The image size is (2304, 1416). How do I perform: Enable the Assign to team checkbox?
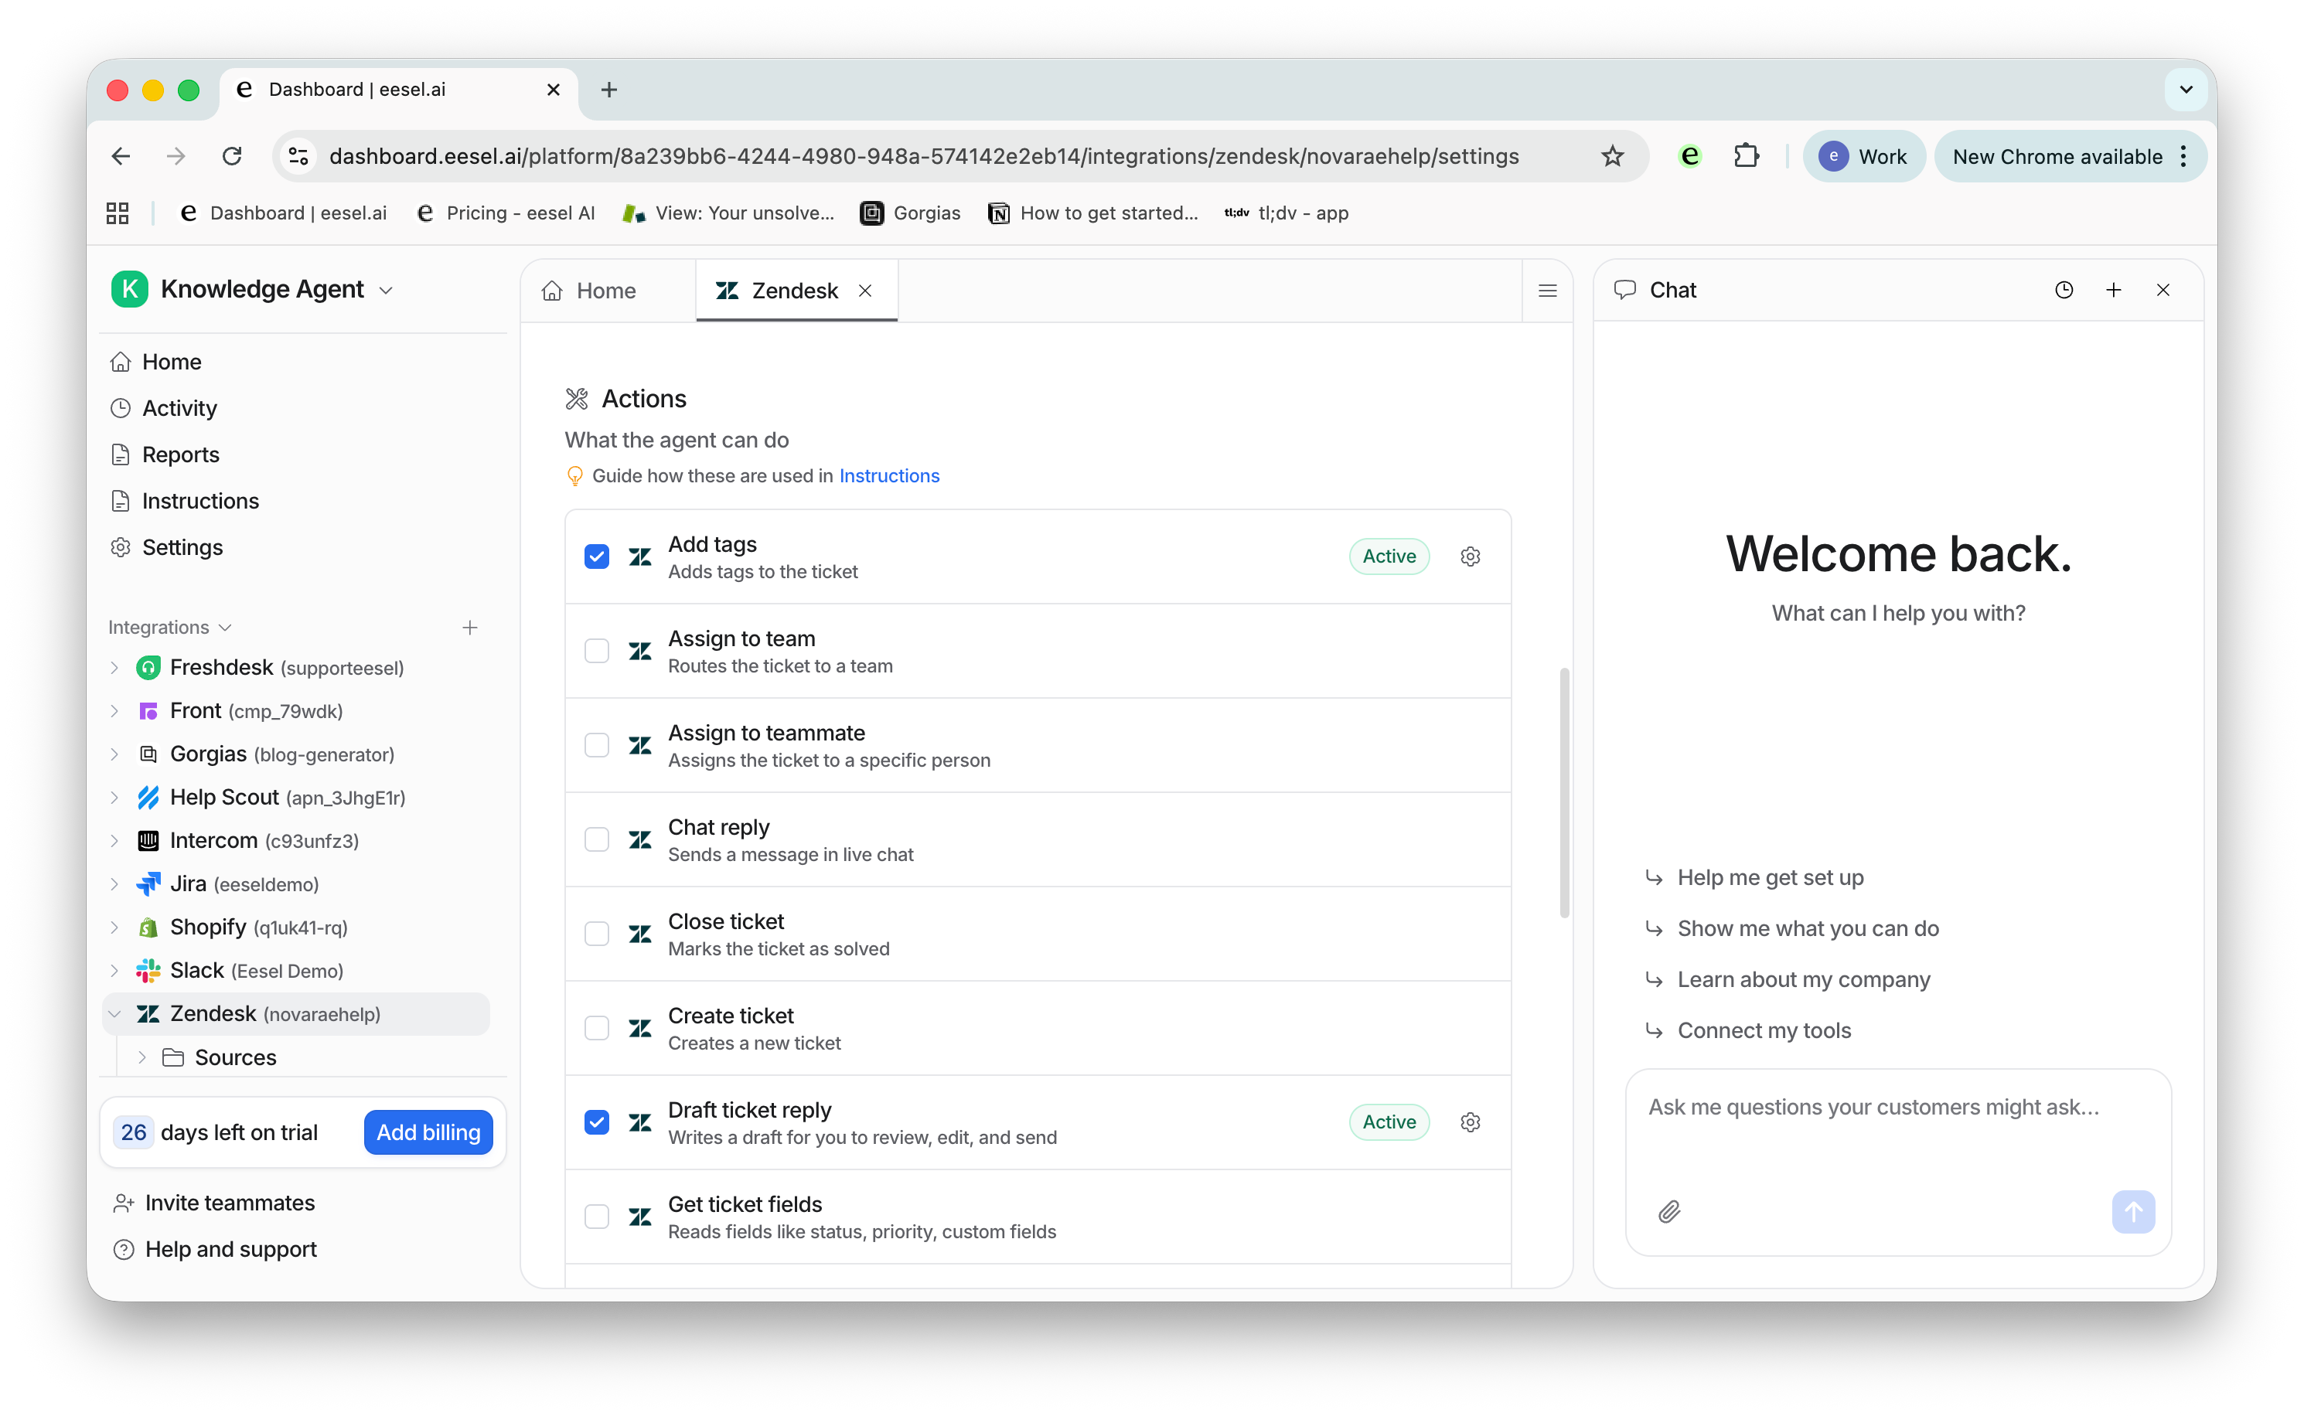point(597,651)
